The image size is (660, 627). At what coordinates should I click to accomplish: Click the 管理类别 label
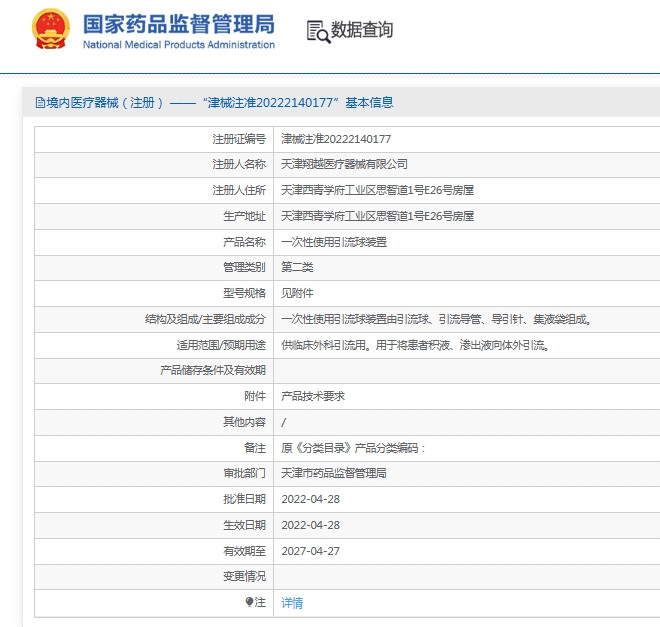tap(245, 267)
